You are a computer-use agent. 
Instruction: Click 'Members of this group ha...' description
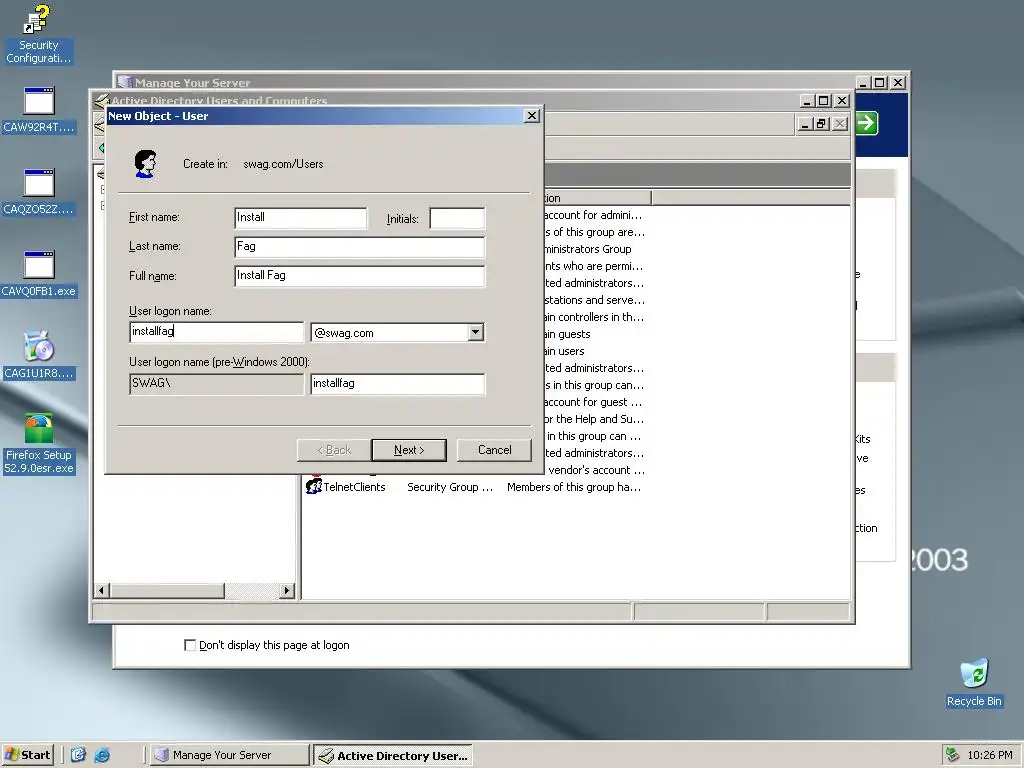pyautogui.click(x=573, y=487)
